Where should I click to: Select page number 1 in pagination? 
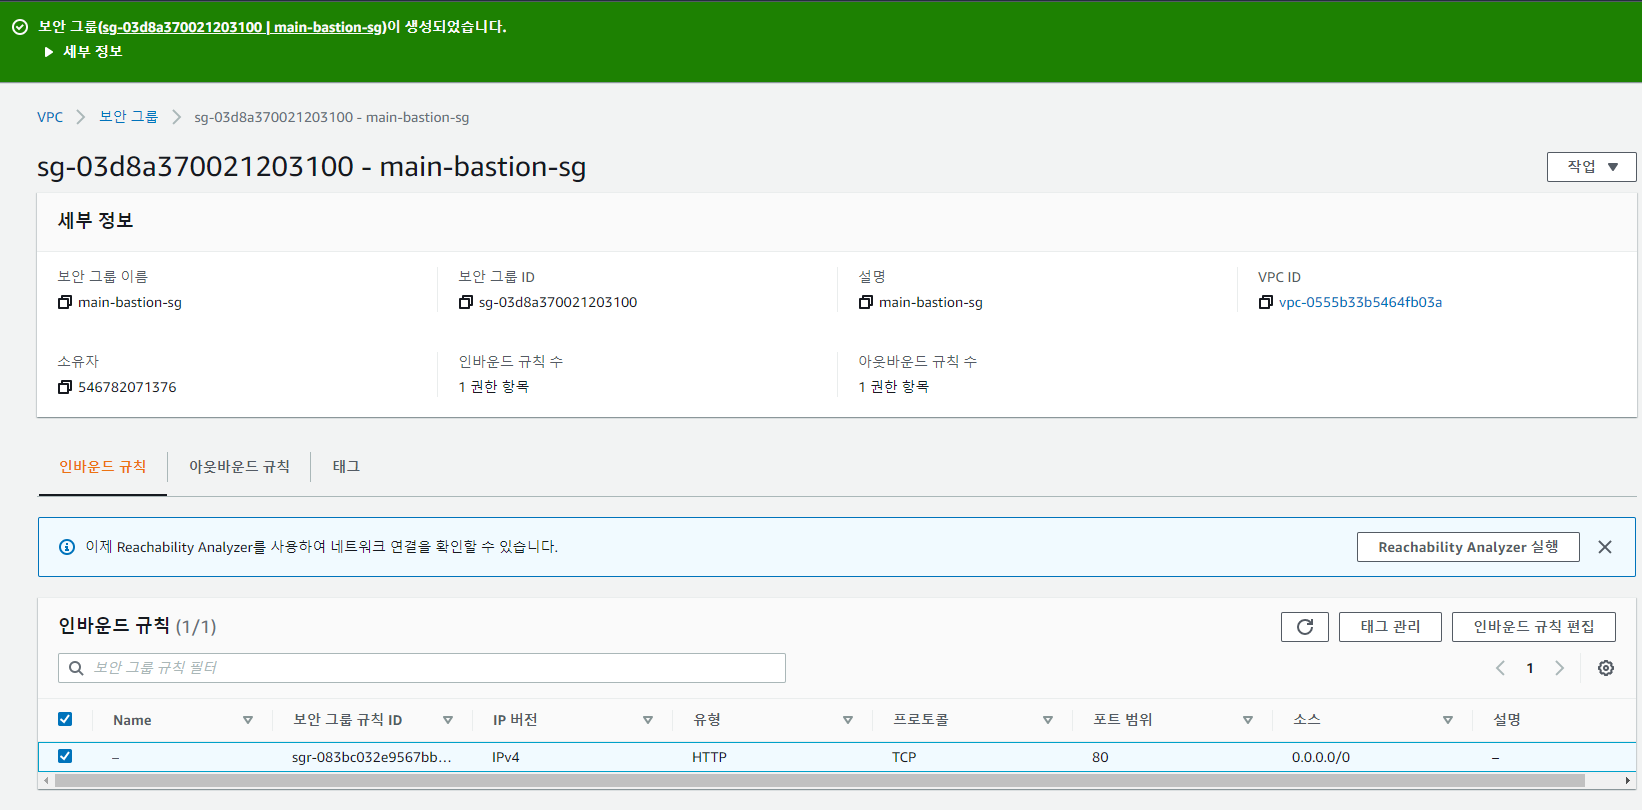click(1529, 668)
